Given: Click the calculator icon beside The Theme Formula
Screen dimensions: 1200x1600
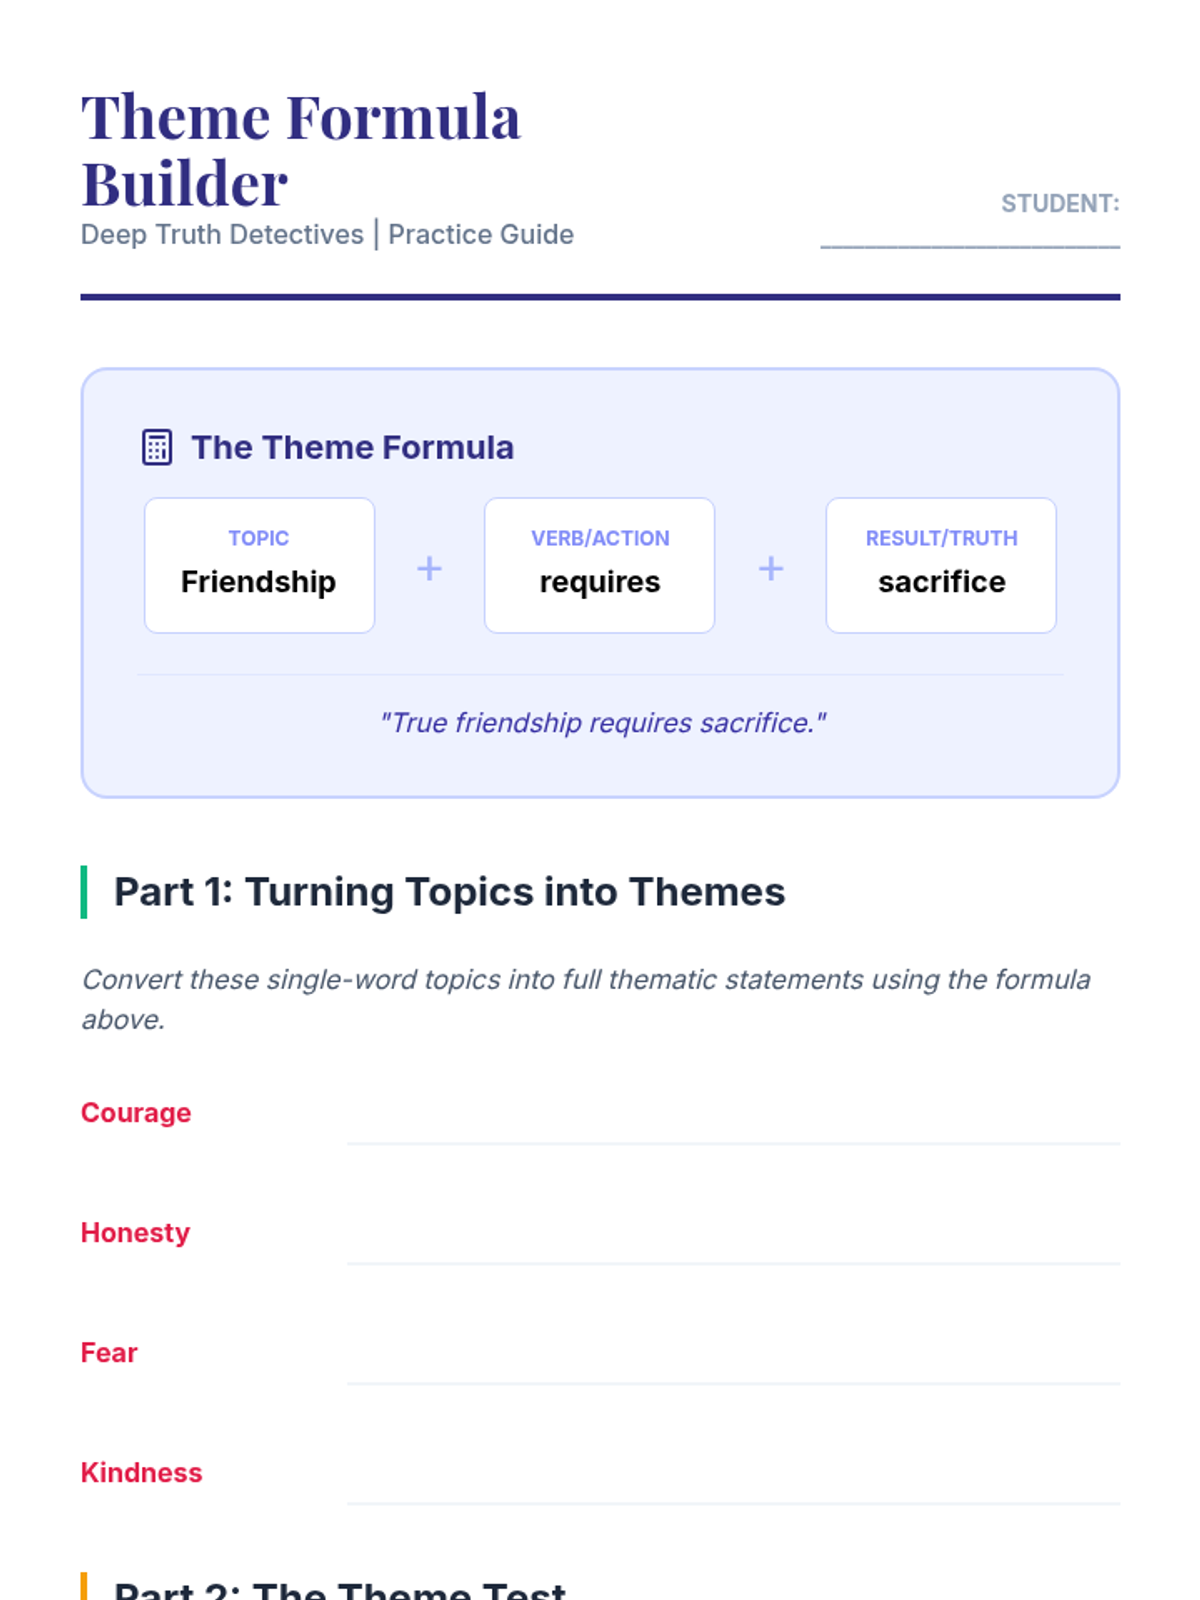Looking at the screenshot, I should tap(157, 447).
